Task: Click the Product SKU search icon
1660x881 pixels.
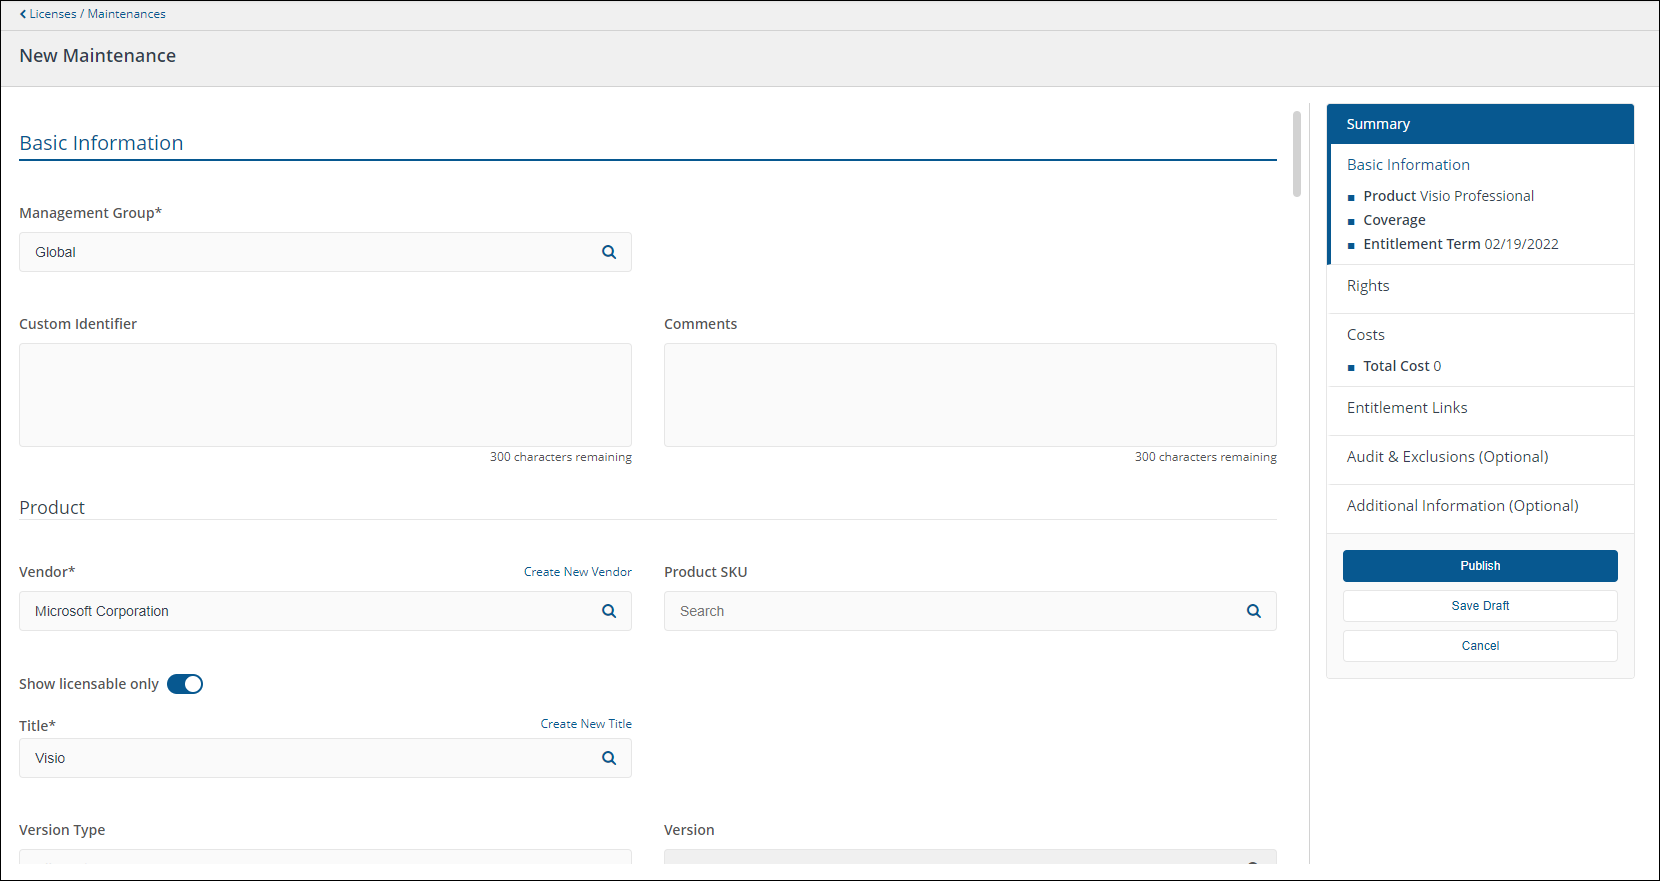Action: pos(1253,611)
